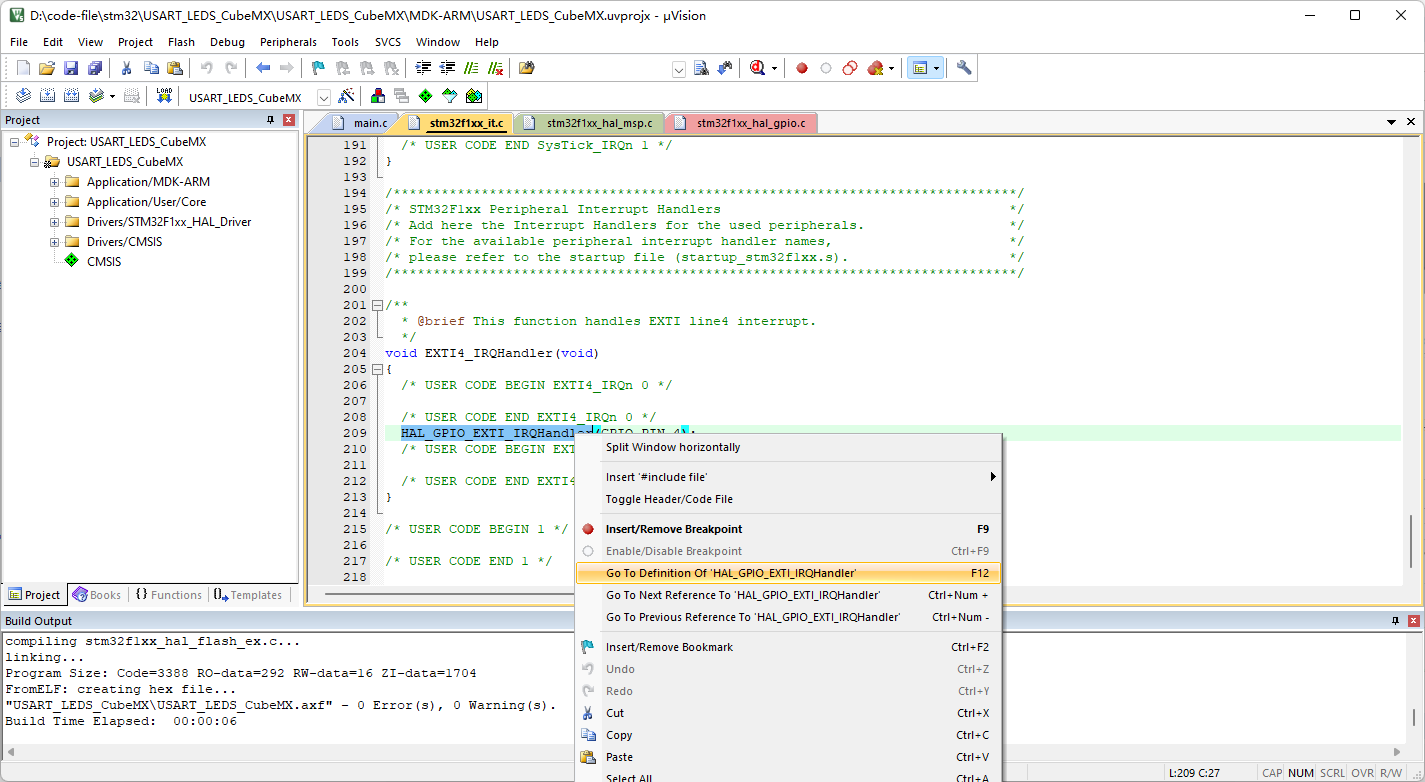Download to flash with the LOAD icon
Viewport: 1425px width, 782px height.
[164, 96]
